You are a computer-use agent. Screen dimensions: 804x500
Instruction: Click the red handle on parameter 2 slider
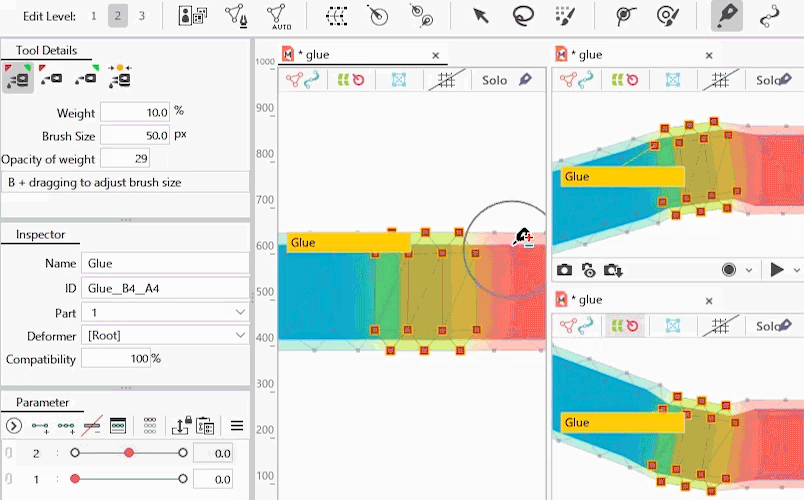129,453
